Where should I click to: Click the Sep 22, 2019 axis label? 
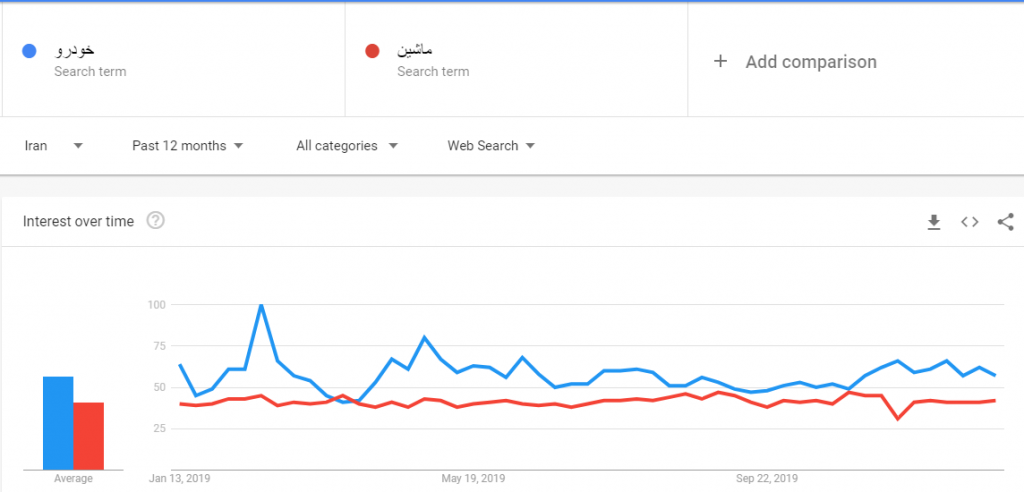[767, 479]
